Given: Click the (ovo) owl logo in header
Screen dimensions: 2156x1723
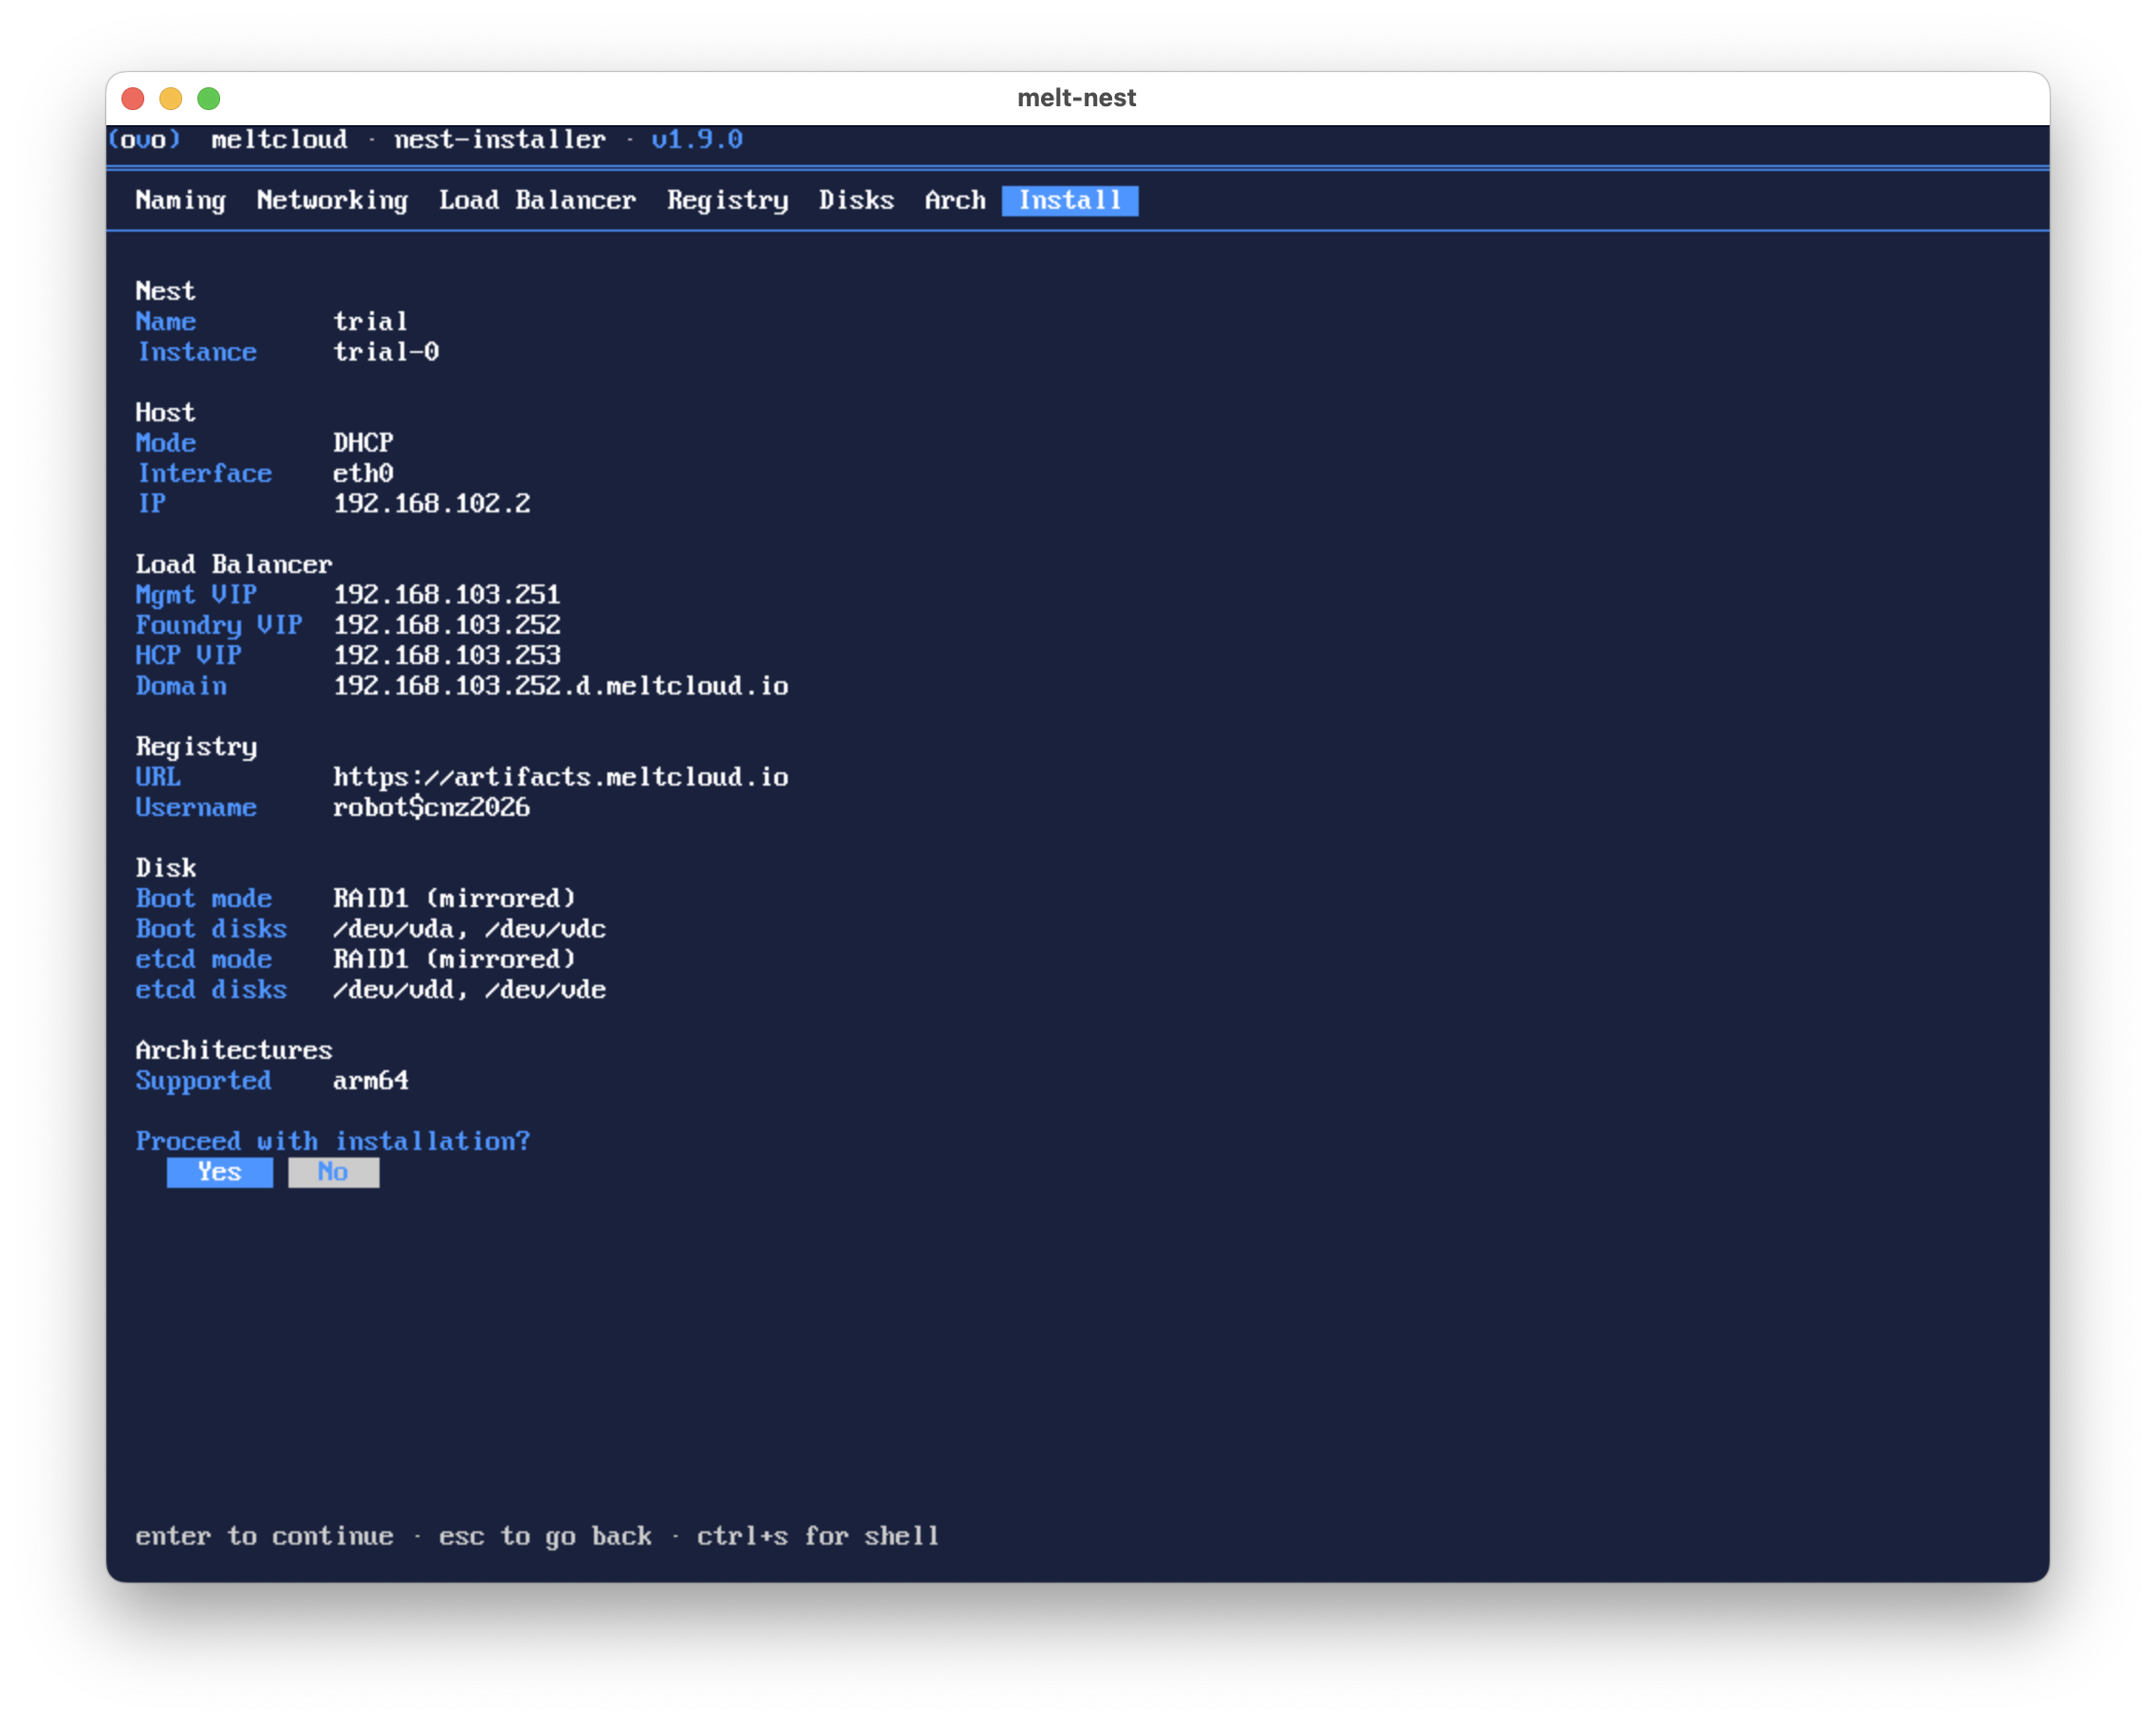Looking at the screenshot, I should [x=144, y=139].
